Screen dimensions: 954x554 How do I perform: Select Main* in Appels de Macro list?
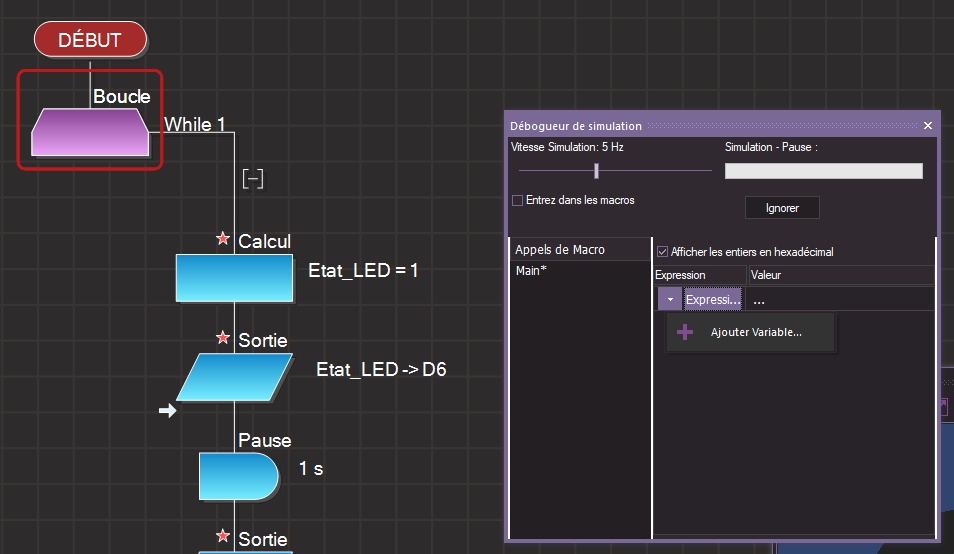pos(531,271)
